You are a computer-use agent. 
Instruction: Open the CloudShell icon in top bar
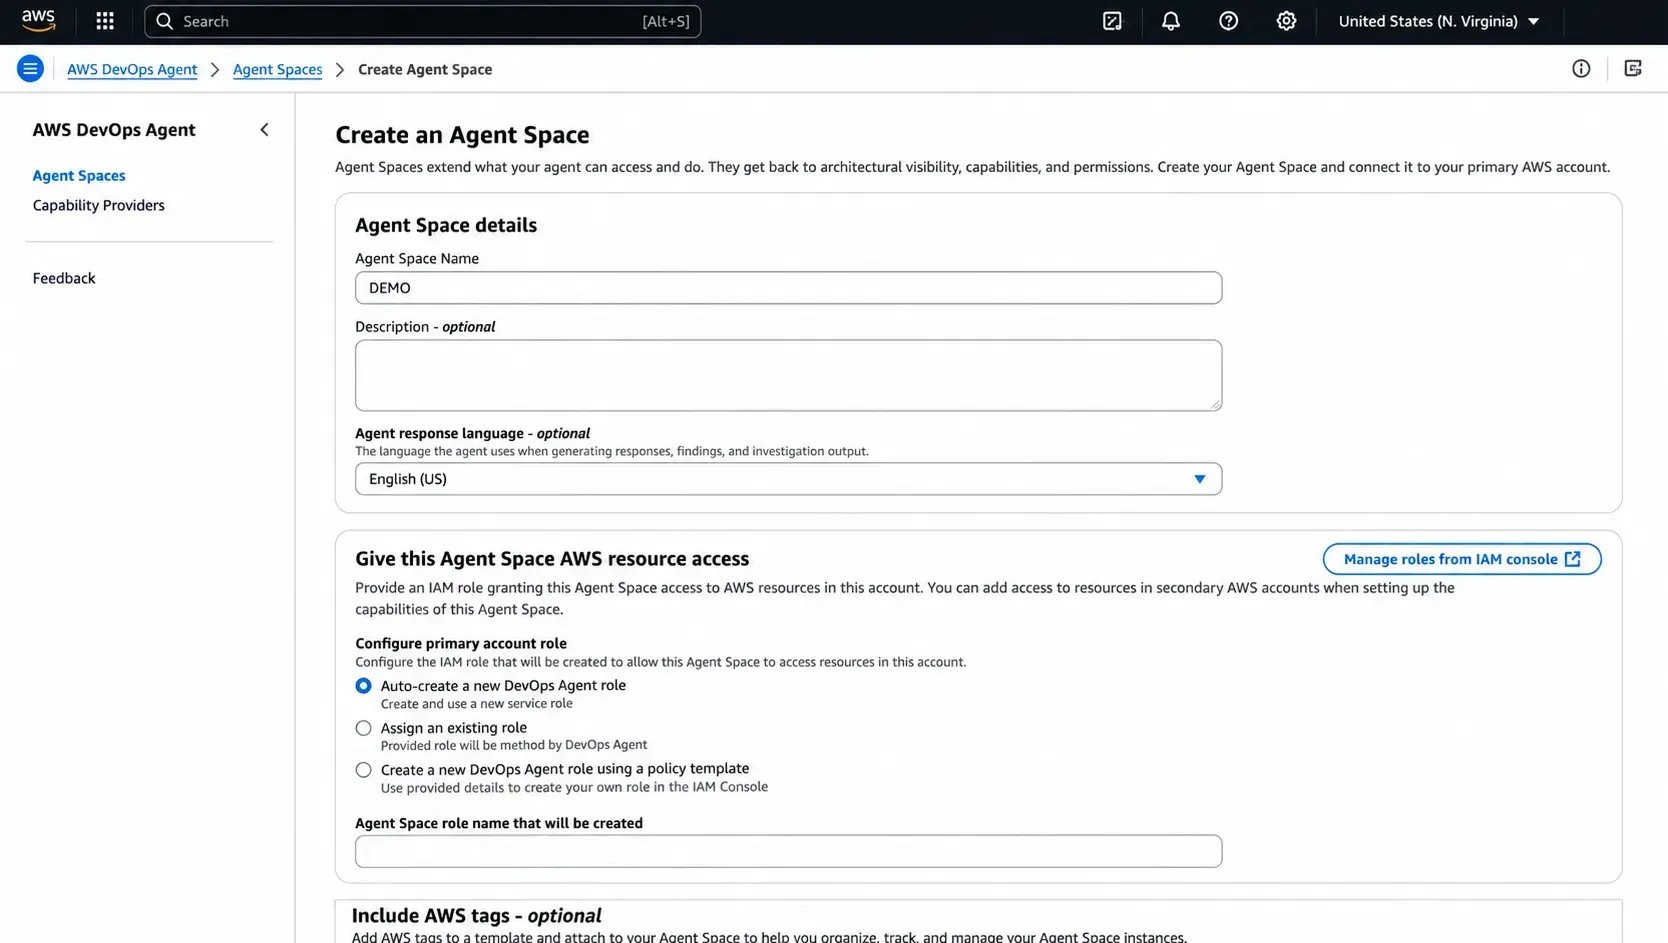[1112, 21]
